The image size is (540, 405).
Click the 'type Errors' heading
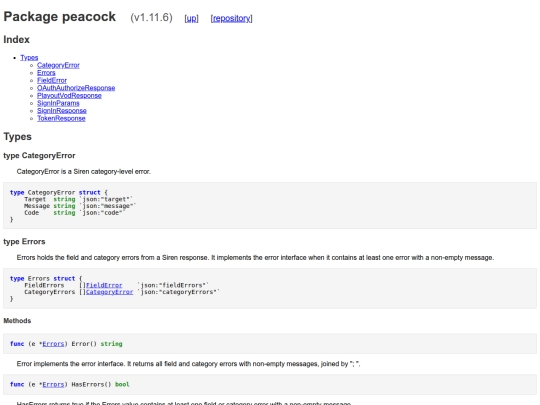coord(24,242)
